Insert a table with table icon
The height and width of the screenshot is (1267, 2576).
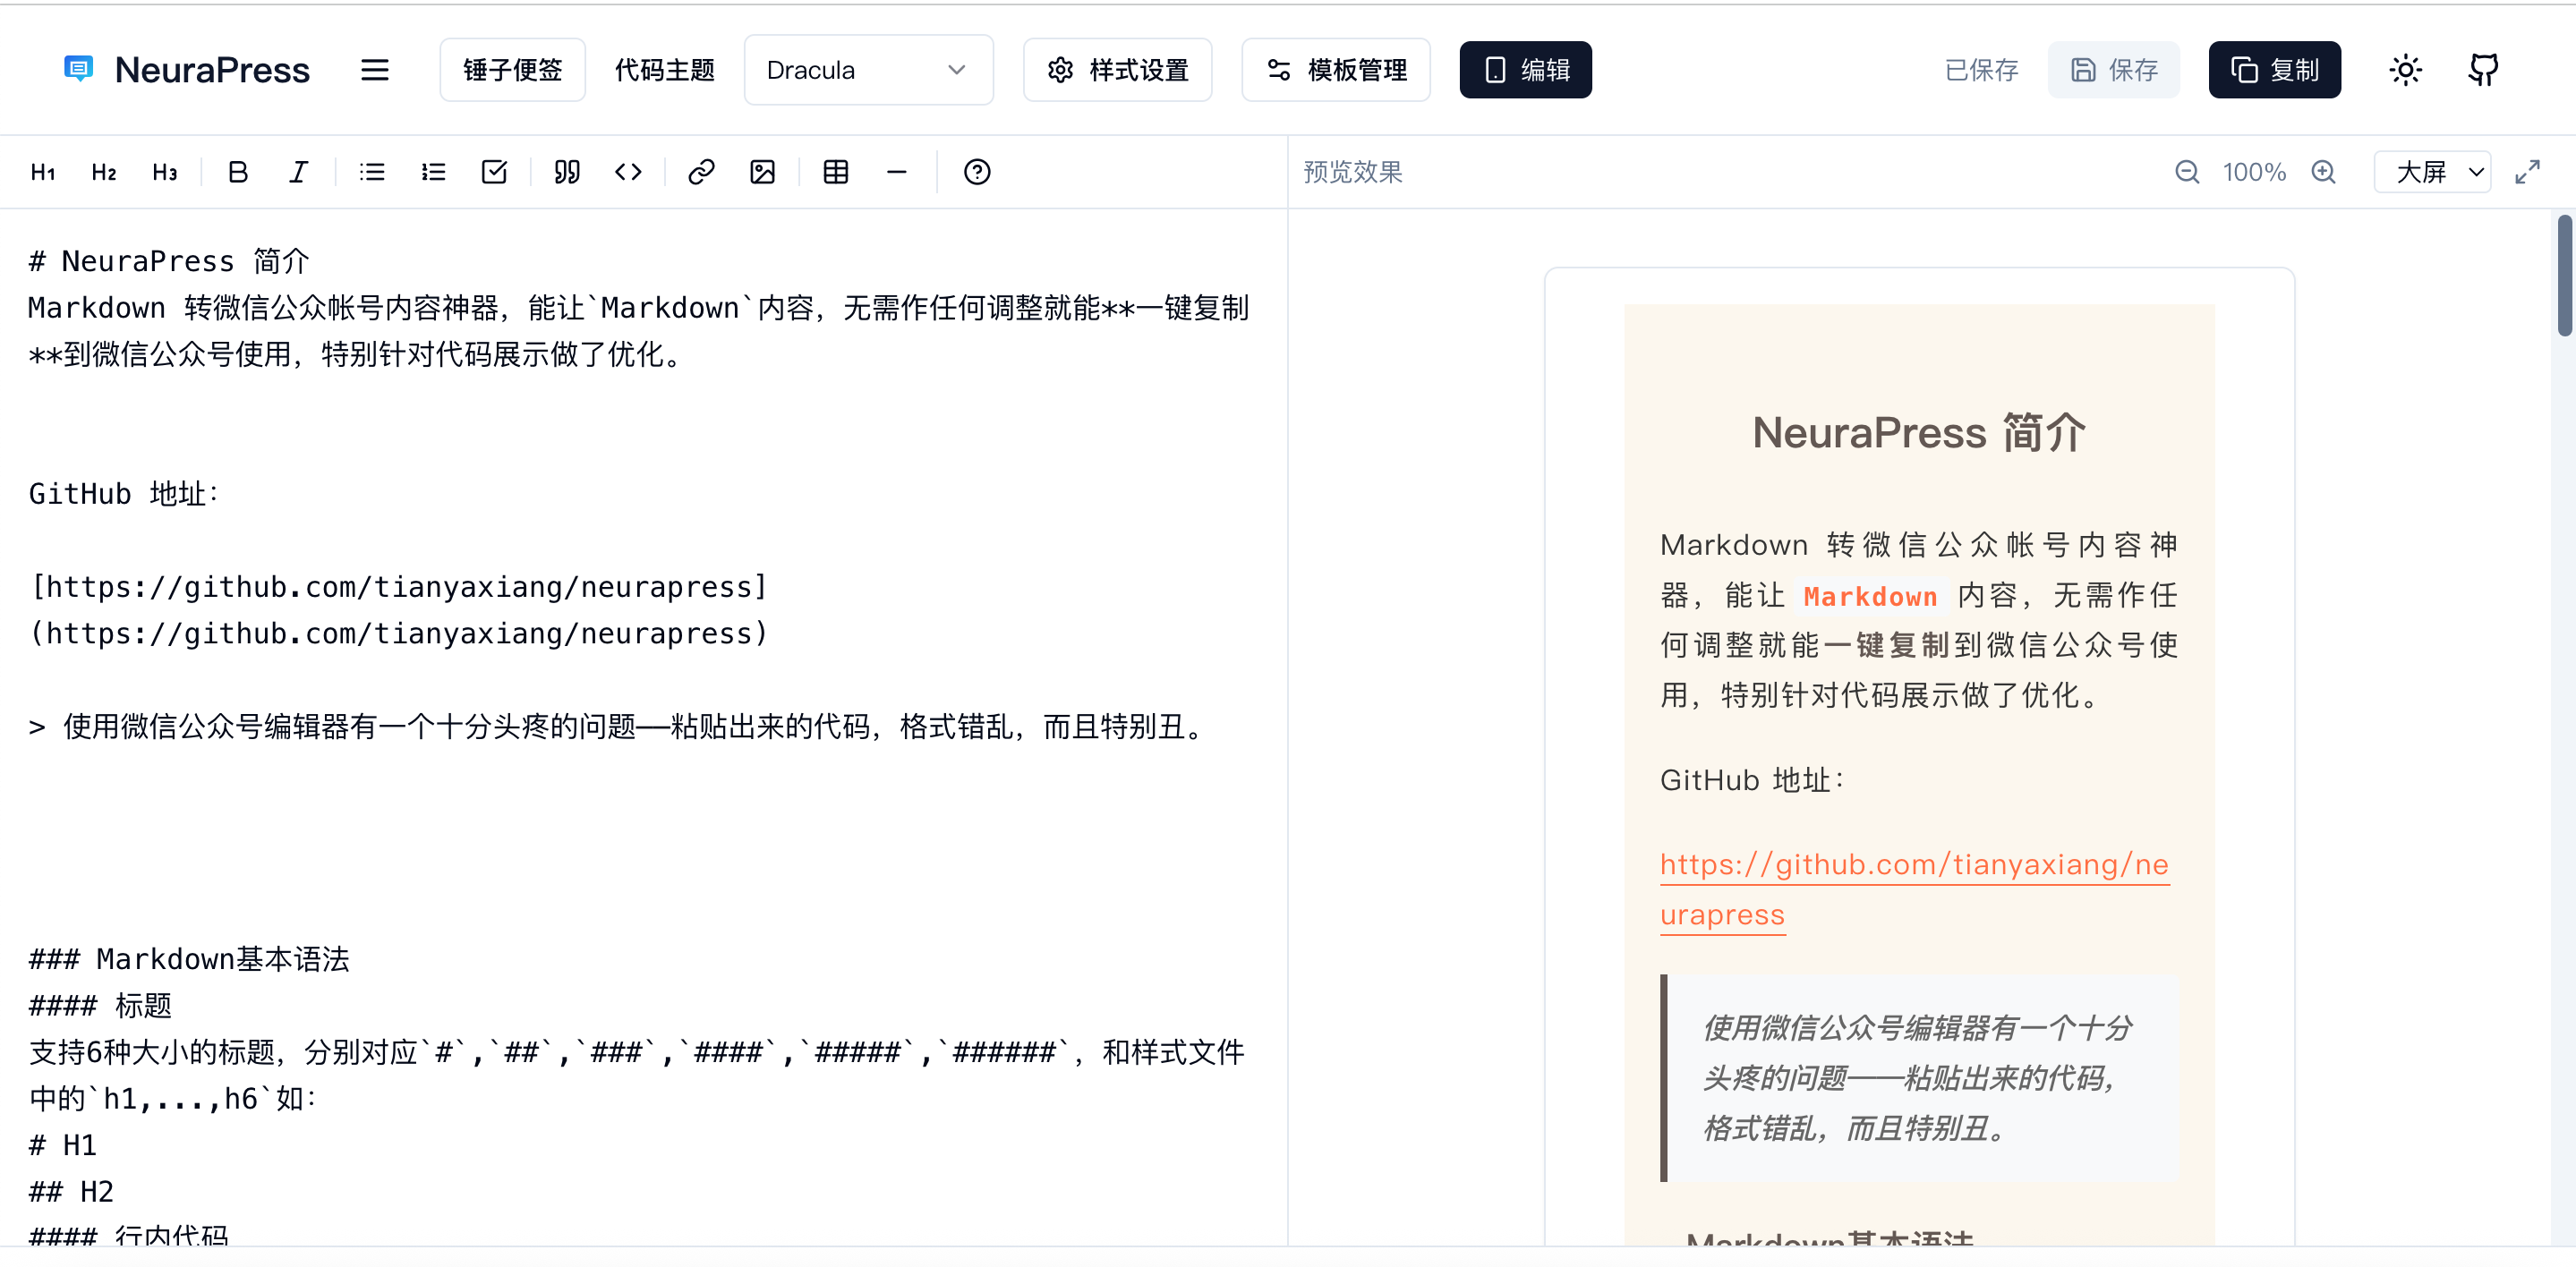[x=835, y=172]
